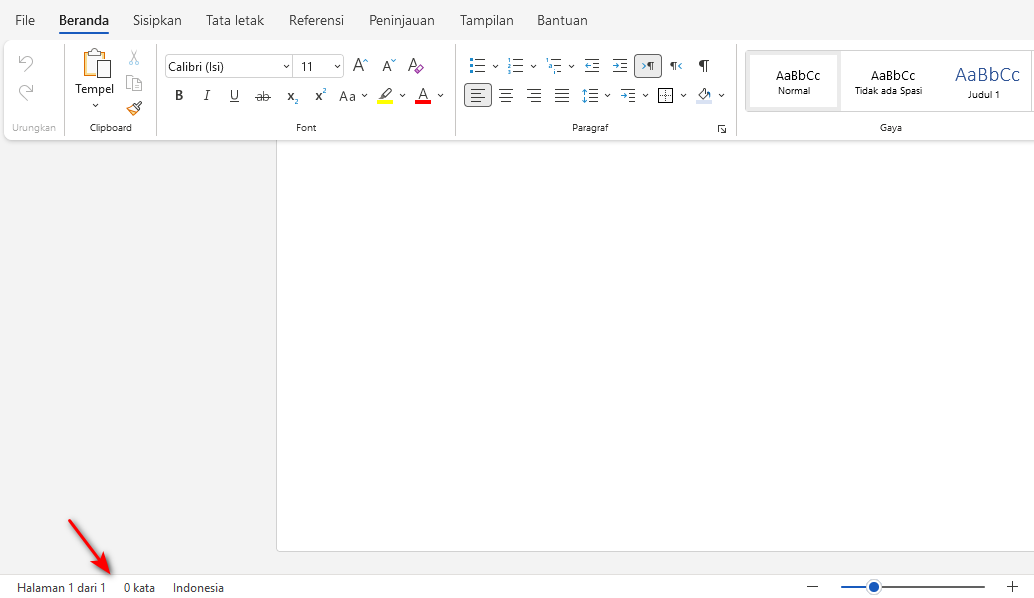Image resolution: width=1034 pixels, height=598 pixels.
Task: Open the bullet list style dropdown
Action: [494, 65]
